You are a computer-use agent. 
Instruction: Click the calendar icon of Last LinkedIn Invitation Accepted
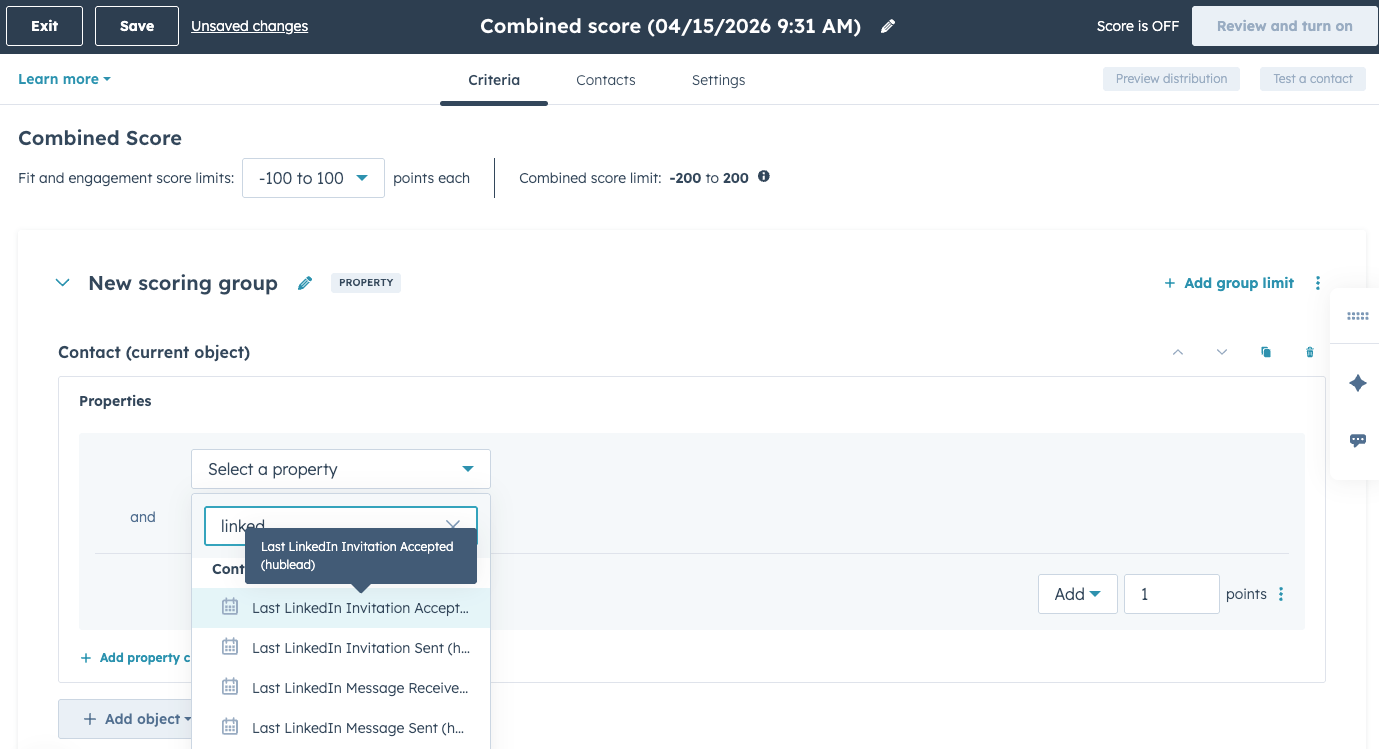click(x=230, y=607)
